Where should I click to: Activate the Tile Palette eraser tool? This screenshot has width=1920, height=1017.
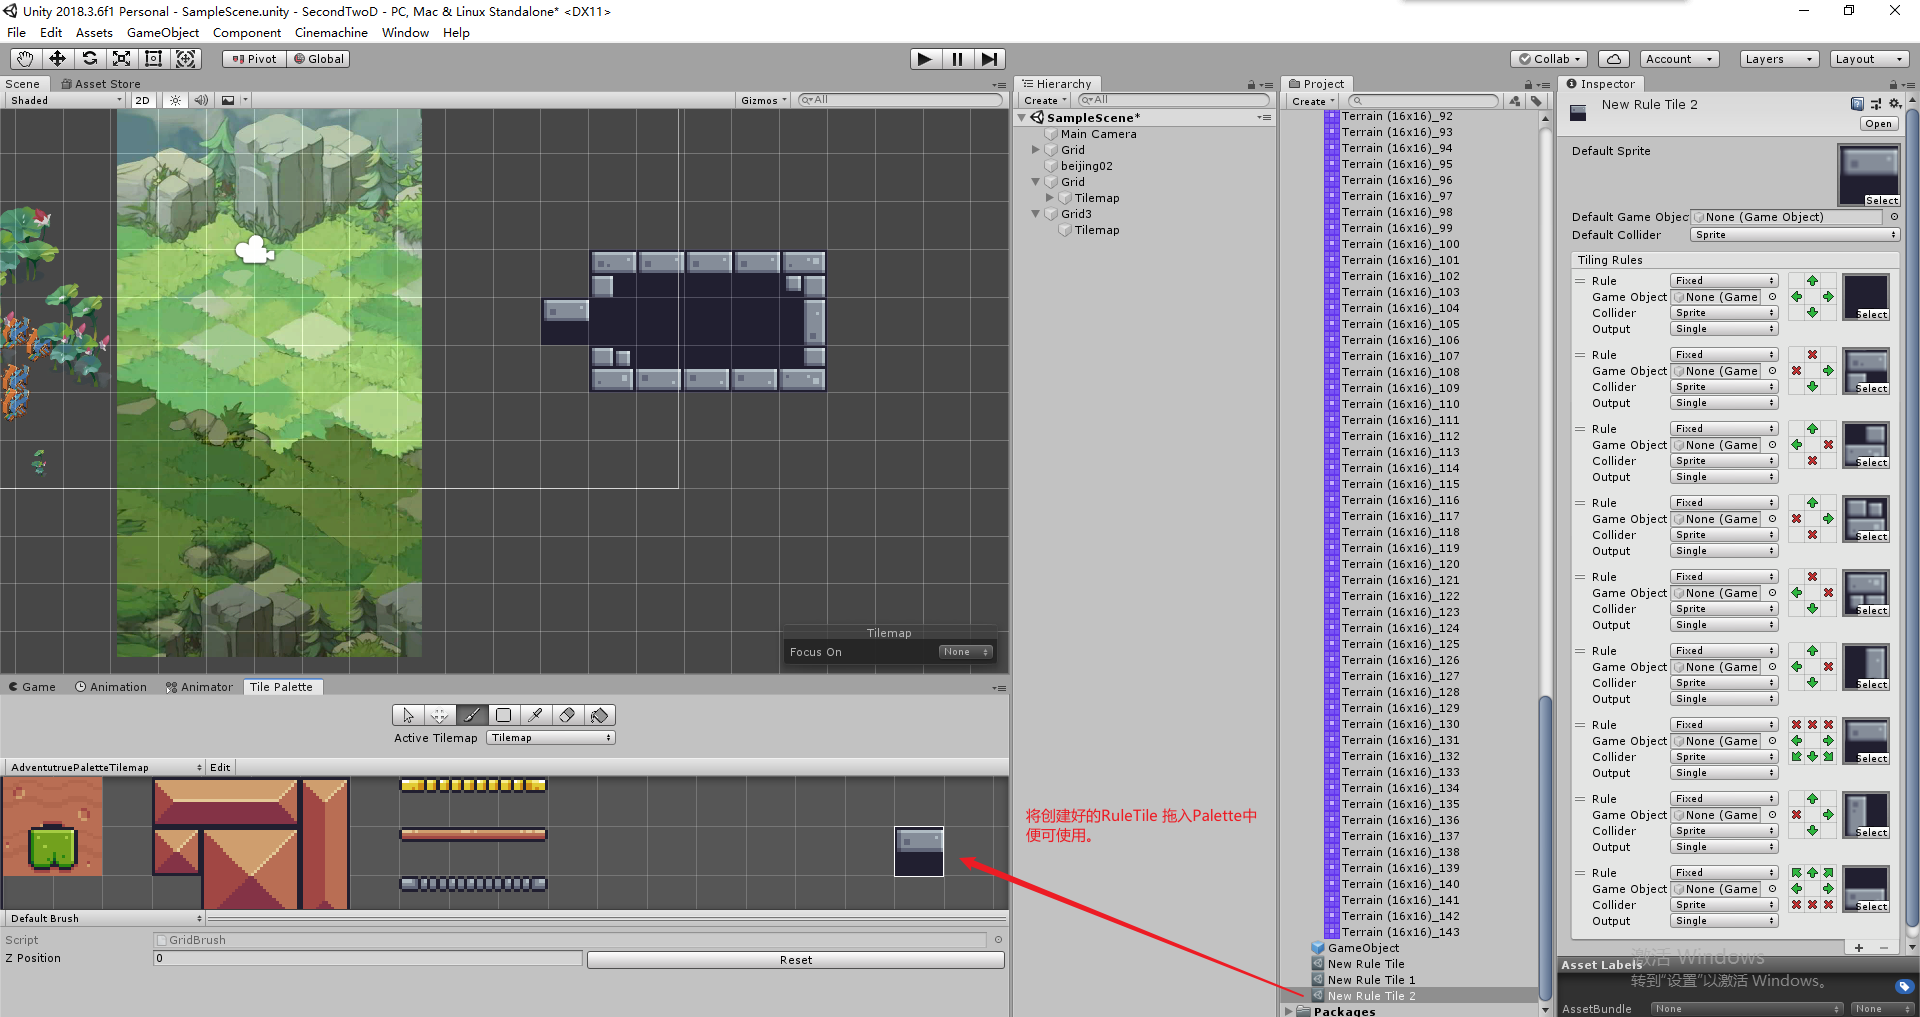click(x=568, y=715)
